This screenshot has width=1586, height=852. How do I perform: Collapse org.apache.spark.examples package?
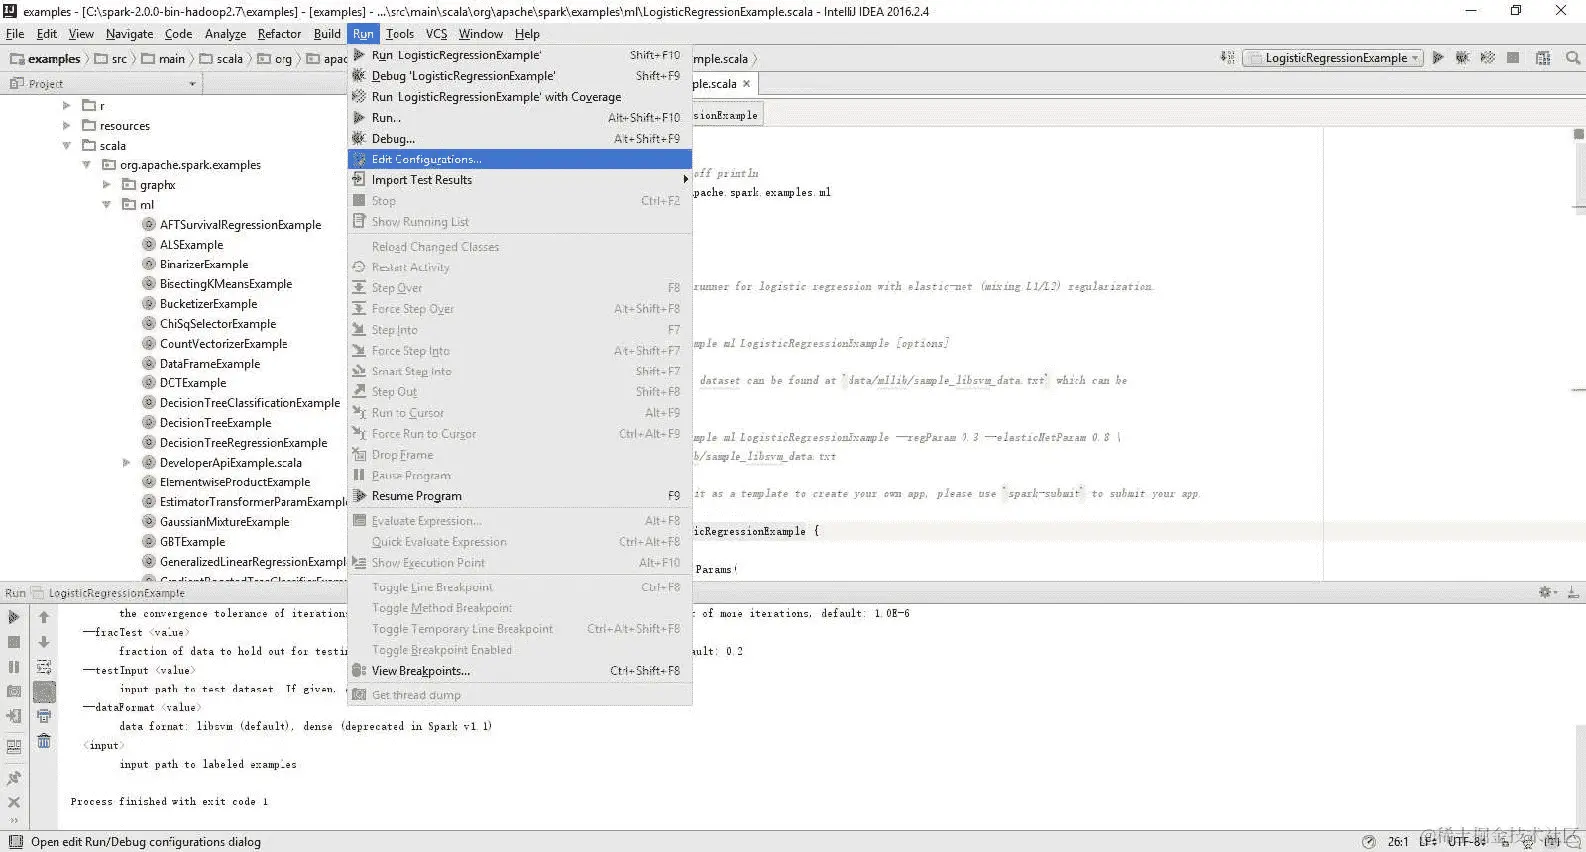tap(87, 165)
